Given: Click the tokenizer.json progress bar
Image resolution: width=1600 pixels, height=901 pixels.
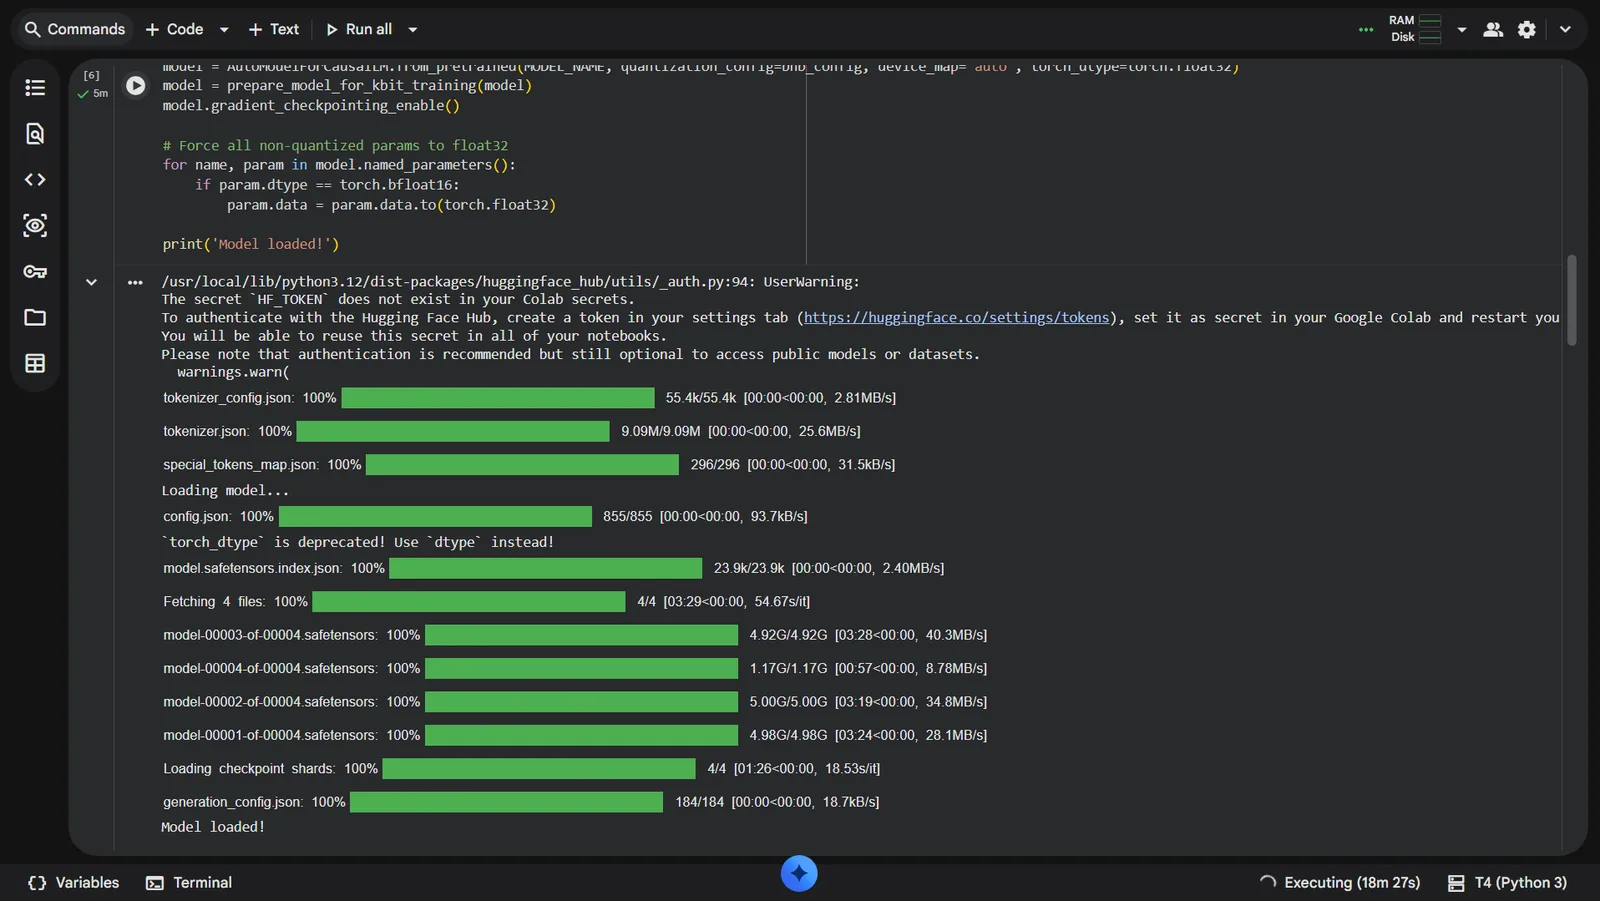Looking at the screenshot, I should (453, 431).
